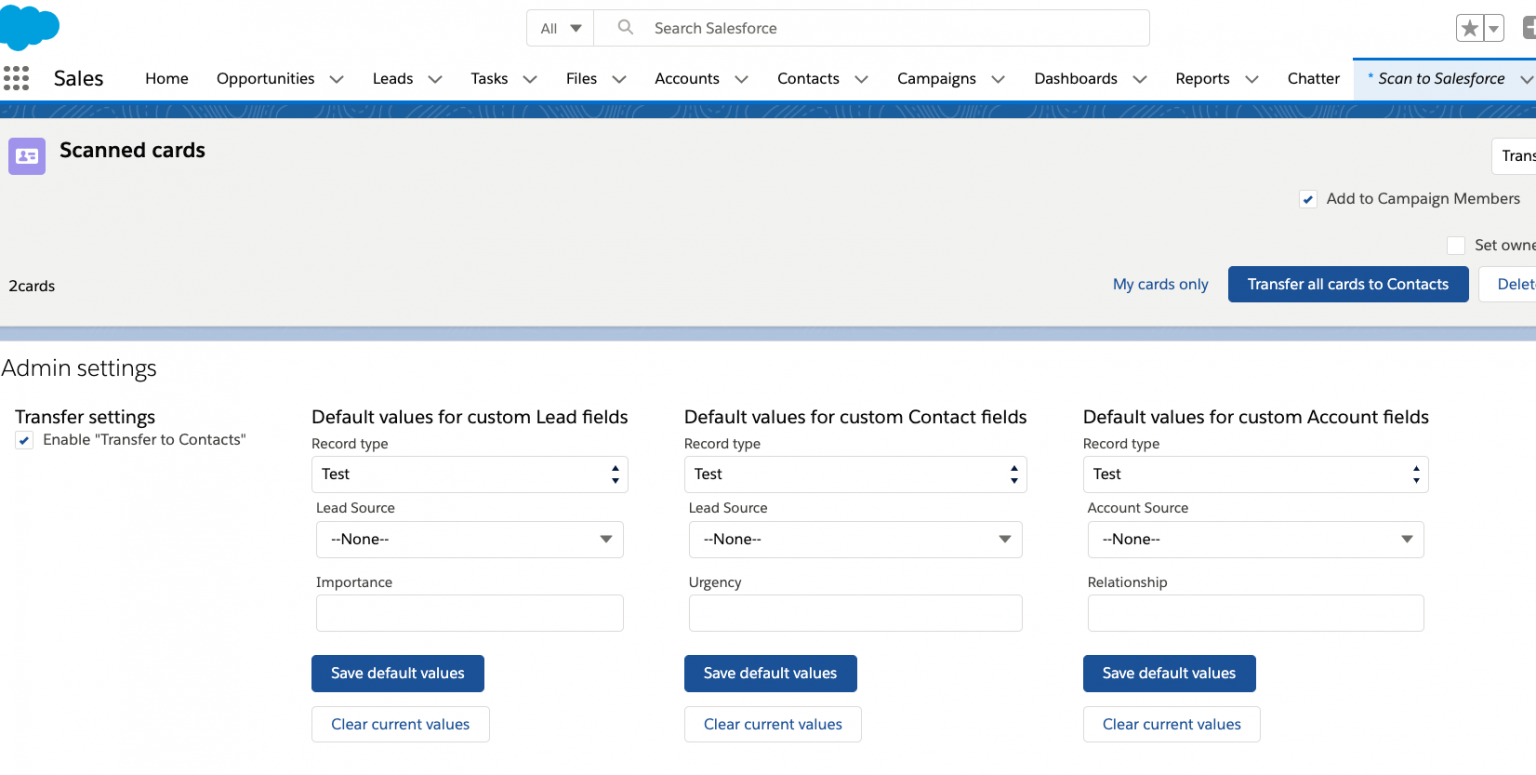Expand the Tasks tab chevron

pyautogui.click(x=529, y=79)
